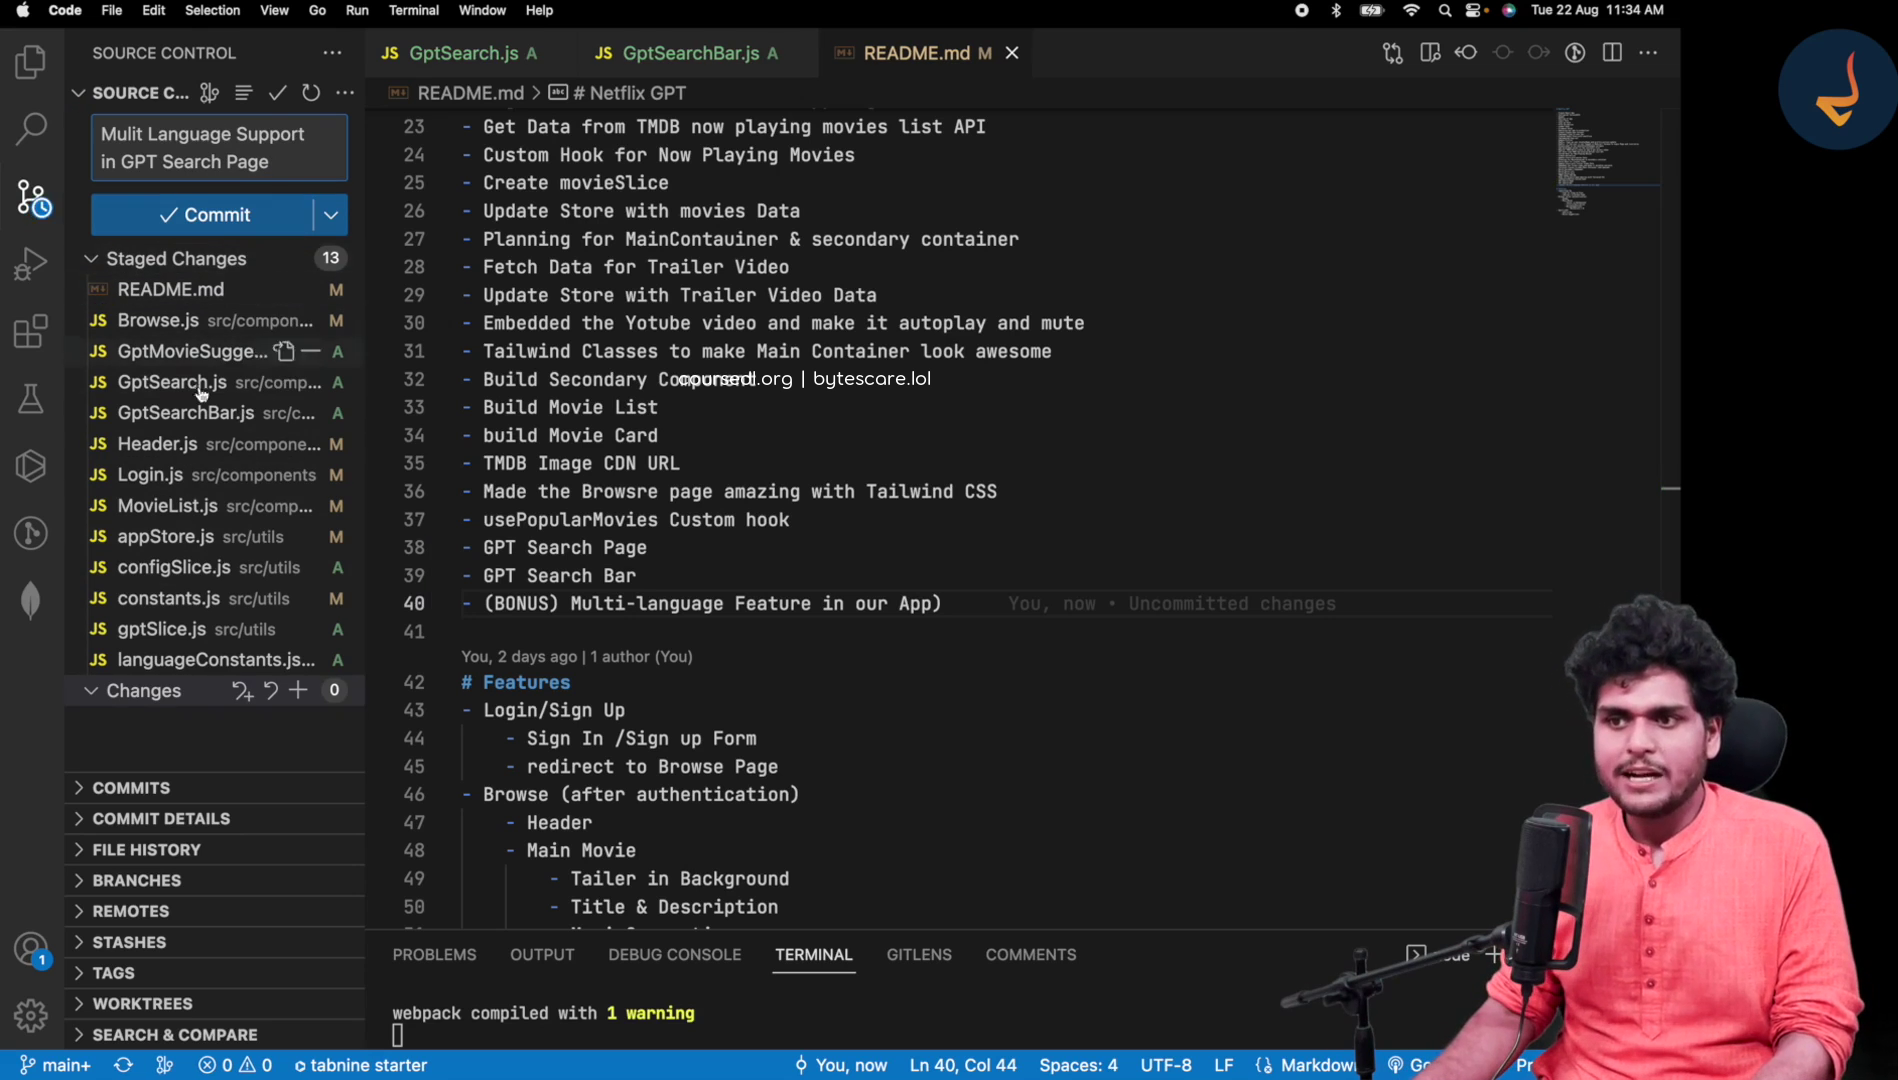
Task: Open the Commit button dropdown arrow
Action: click(331, 214)
